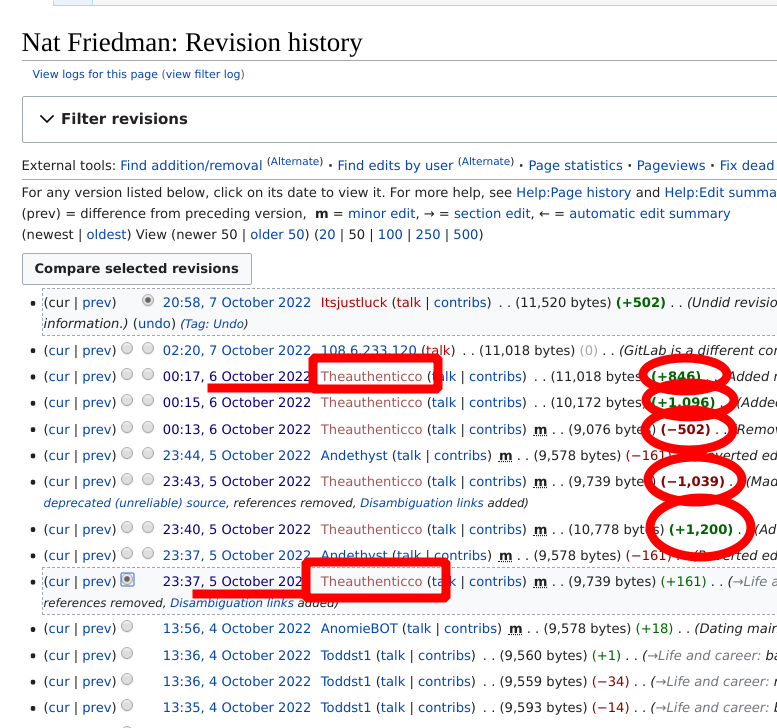Follow the minor edit legend link
This screenshot has width=777, height=728.
coord(382,214)
